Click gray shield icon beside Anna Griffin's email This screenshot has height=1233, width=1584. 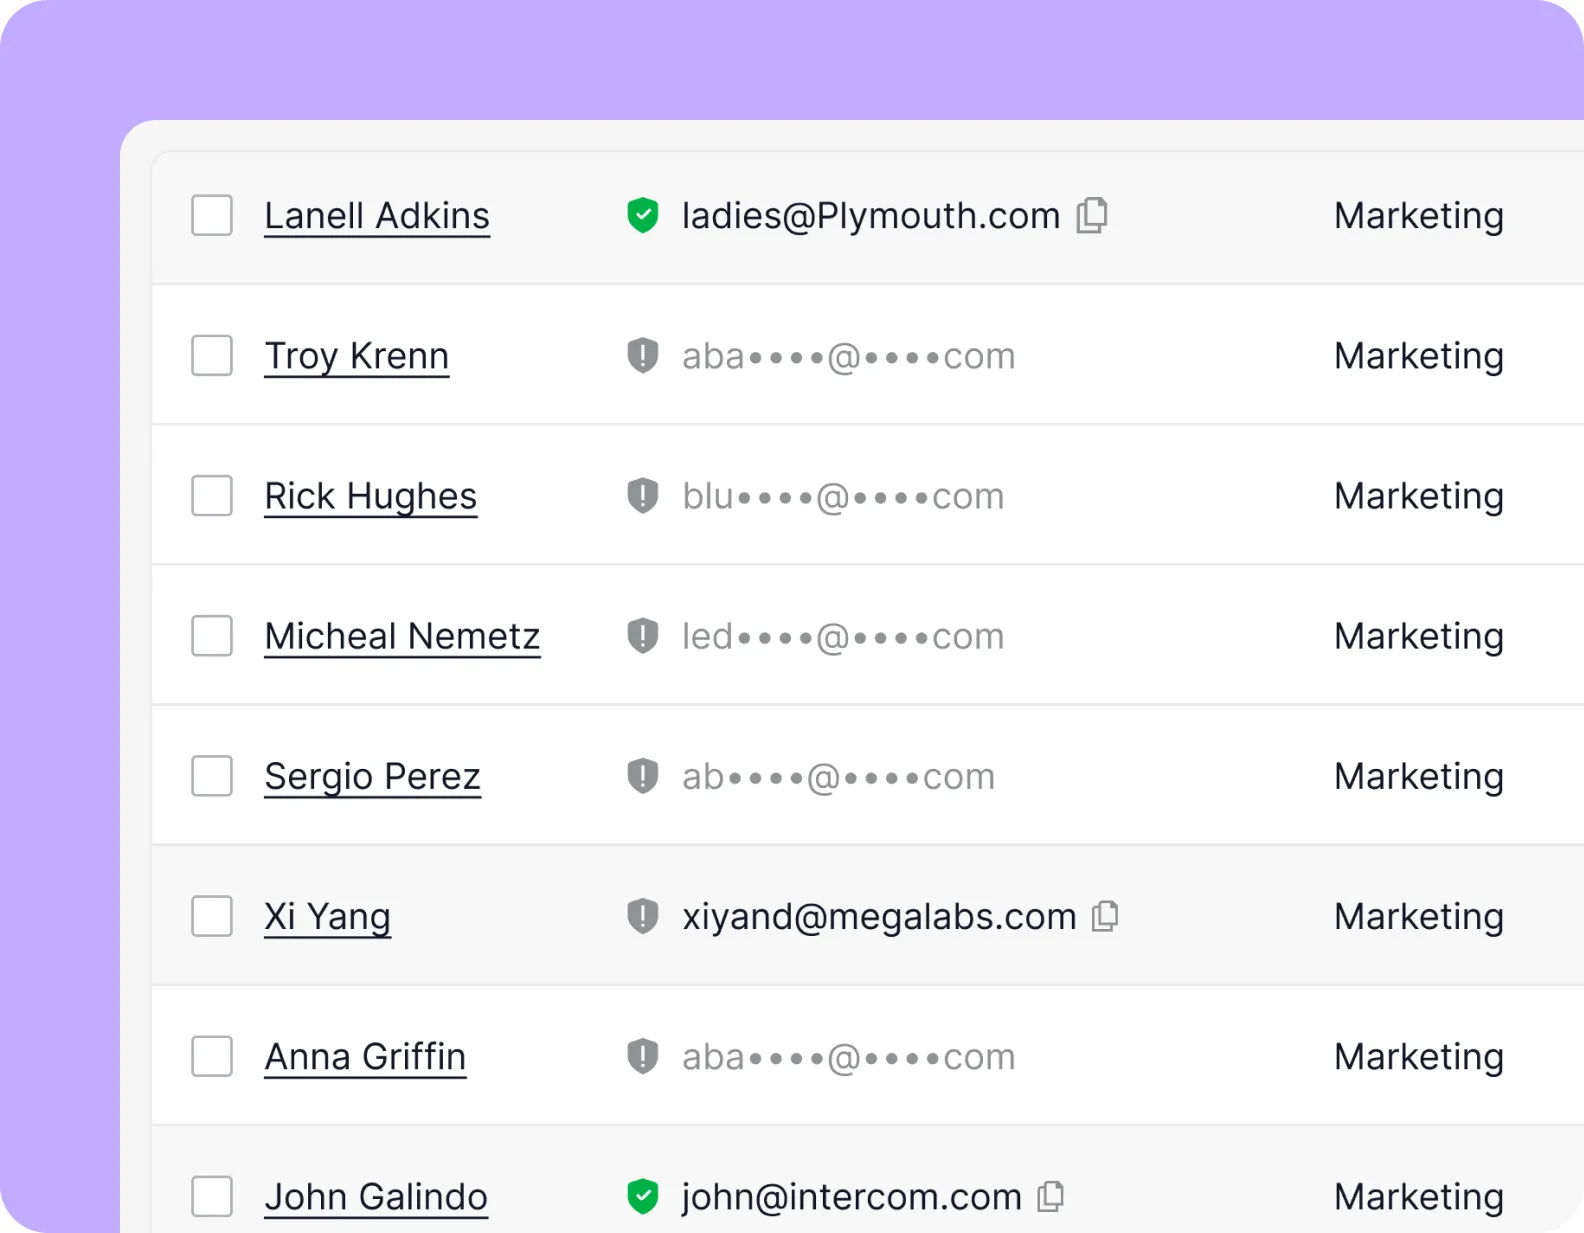[642, 1056]
